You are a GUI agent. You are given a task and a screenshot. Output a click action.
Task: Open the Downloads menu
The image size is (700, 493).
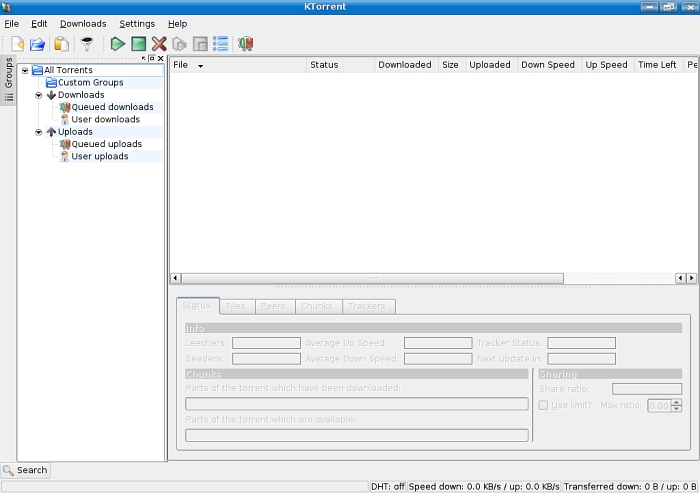point(83,24)
